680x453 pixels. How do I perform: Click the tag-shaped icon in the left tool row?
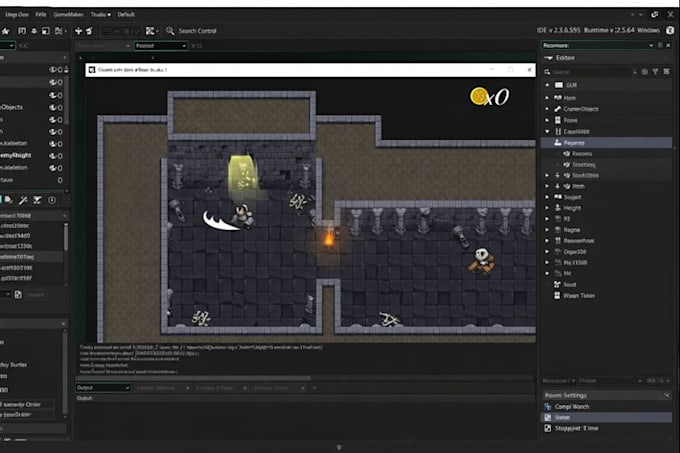coord(9,200)
